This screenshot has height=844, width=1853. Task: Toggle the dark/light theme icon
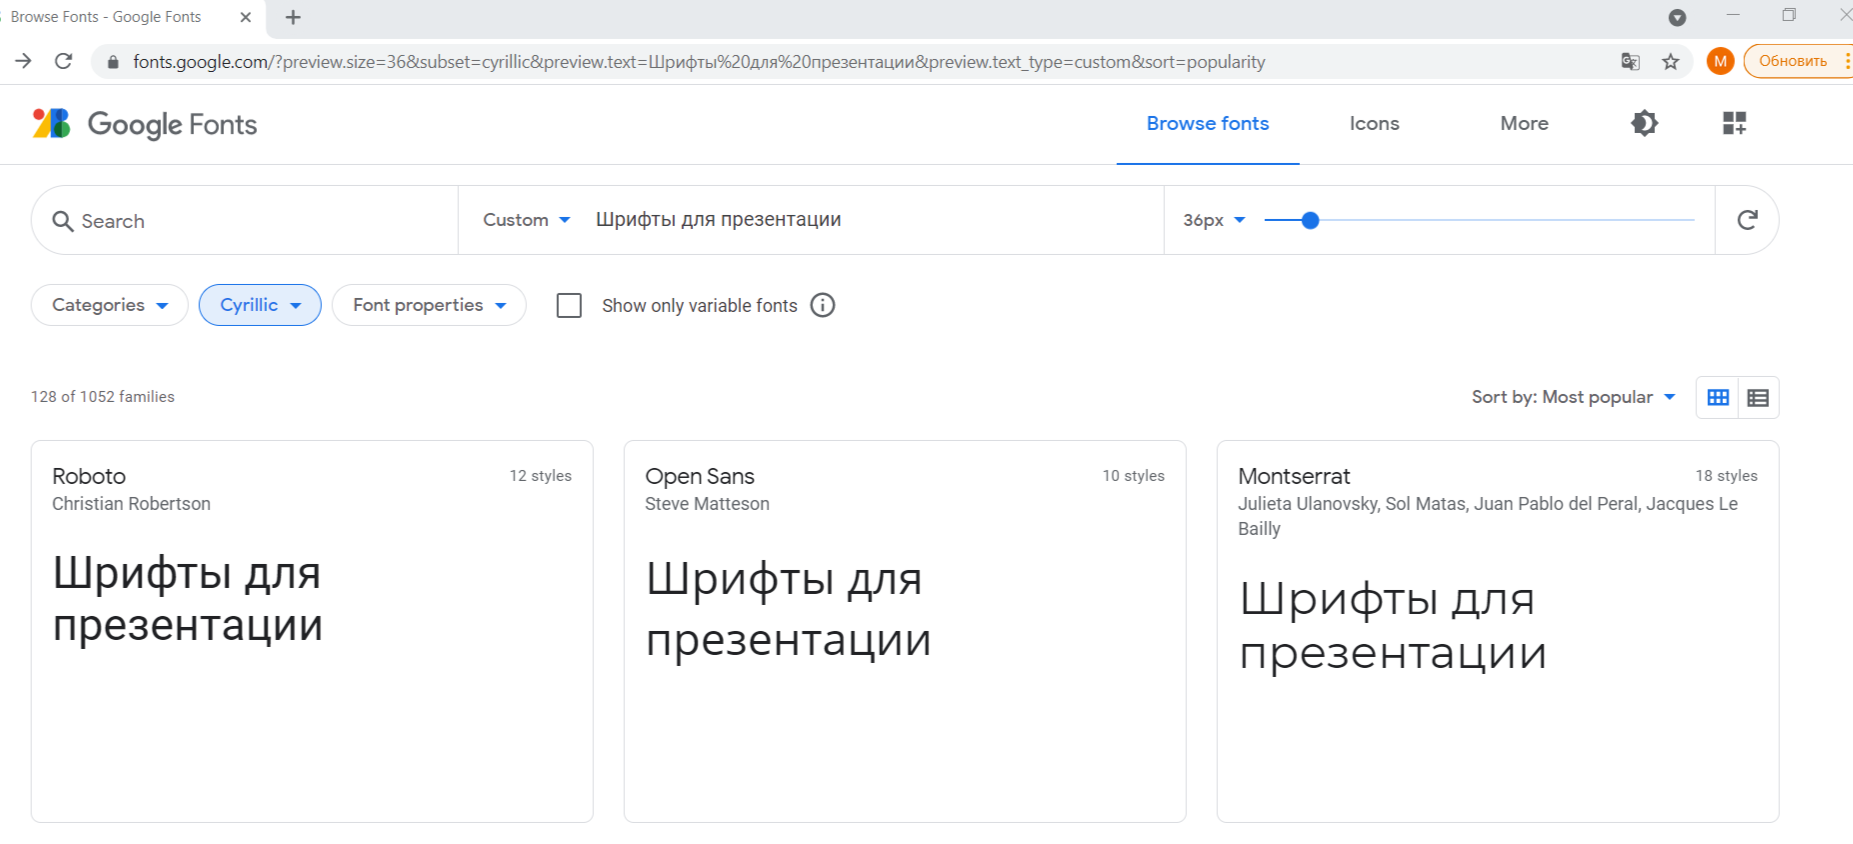1644,123
